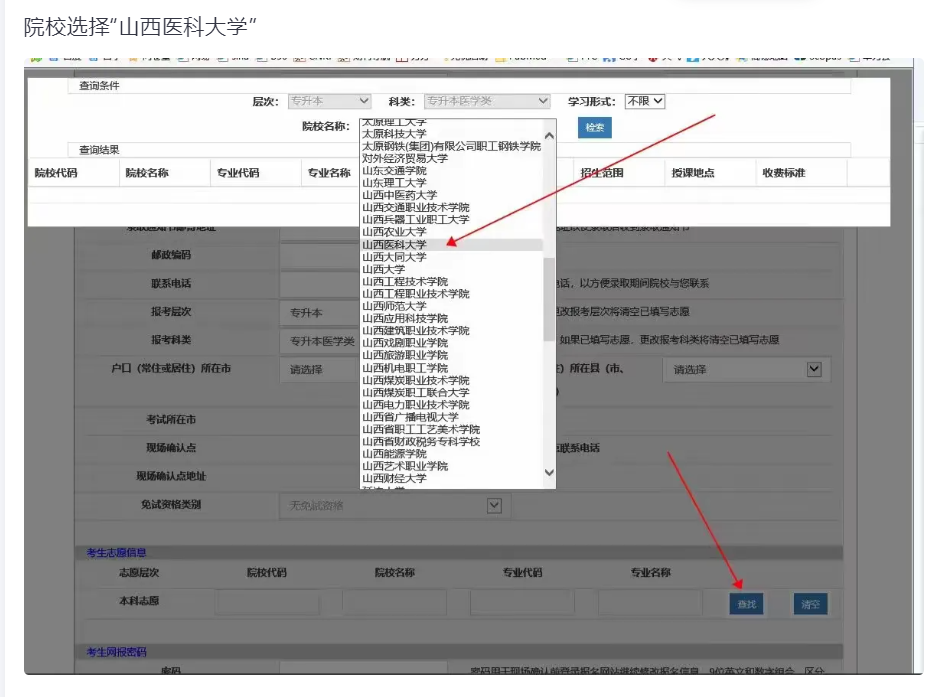
Task: Open the 报考层次 专升本 field
Action: tap(320, 313)
